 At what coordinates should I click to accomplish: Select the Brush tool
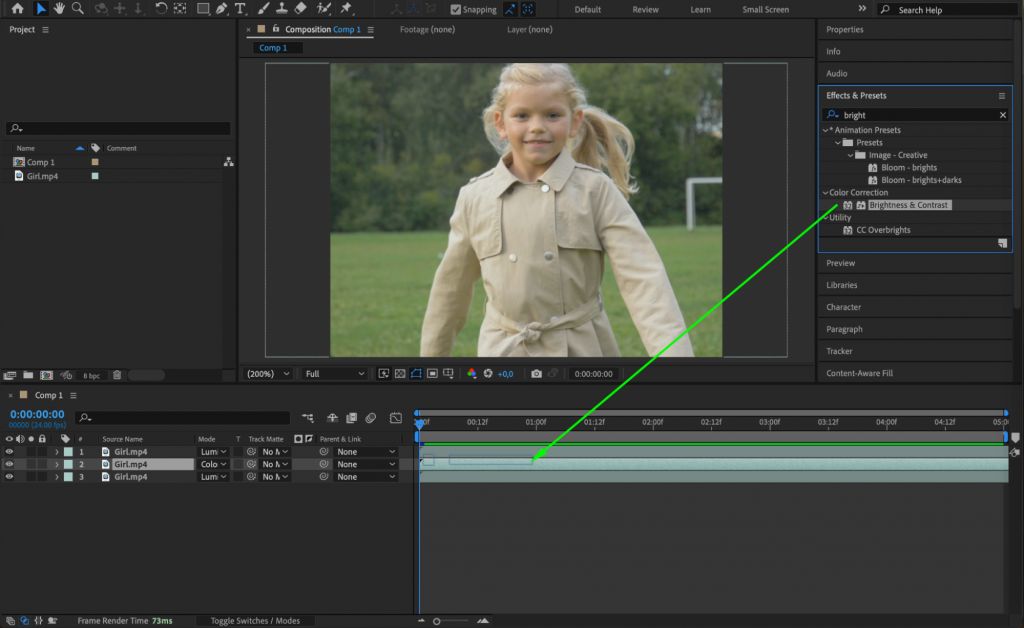(262, 10)
